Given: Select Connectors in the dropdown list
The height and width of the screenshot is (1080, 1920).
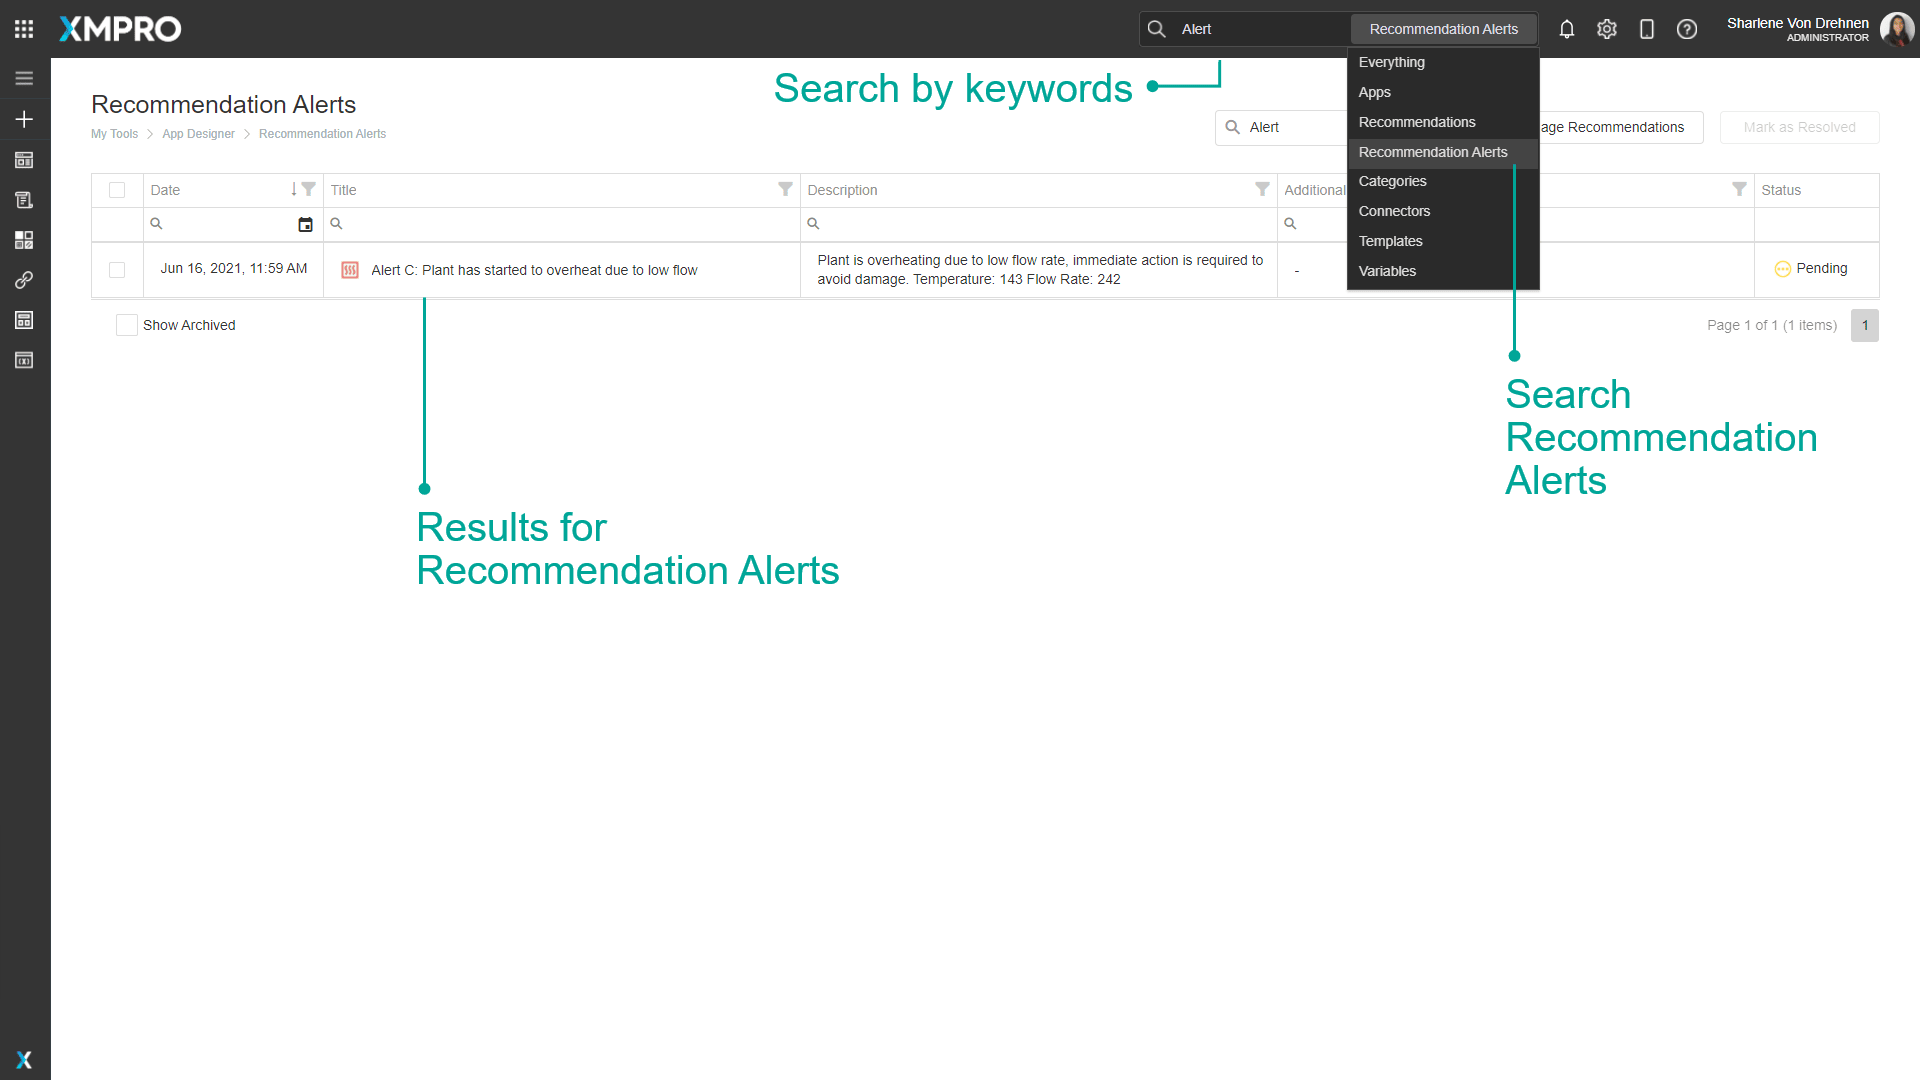Looking at the screenshot, I should coord(1394,211).
